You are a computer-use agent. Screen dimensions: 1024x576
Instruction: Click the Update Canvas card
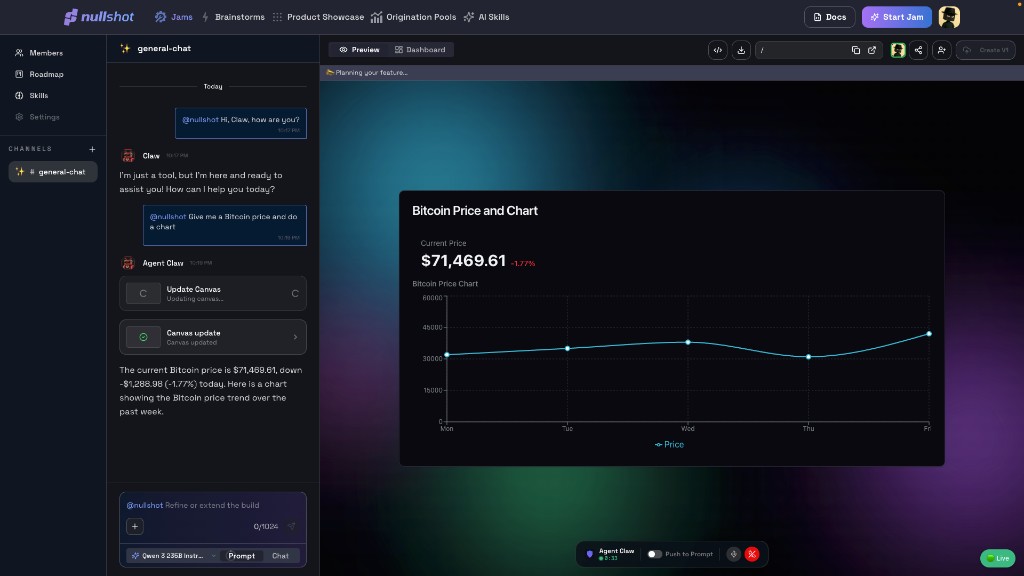coord(213,293)
